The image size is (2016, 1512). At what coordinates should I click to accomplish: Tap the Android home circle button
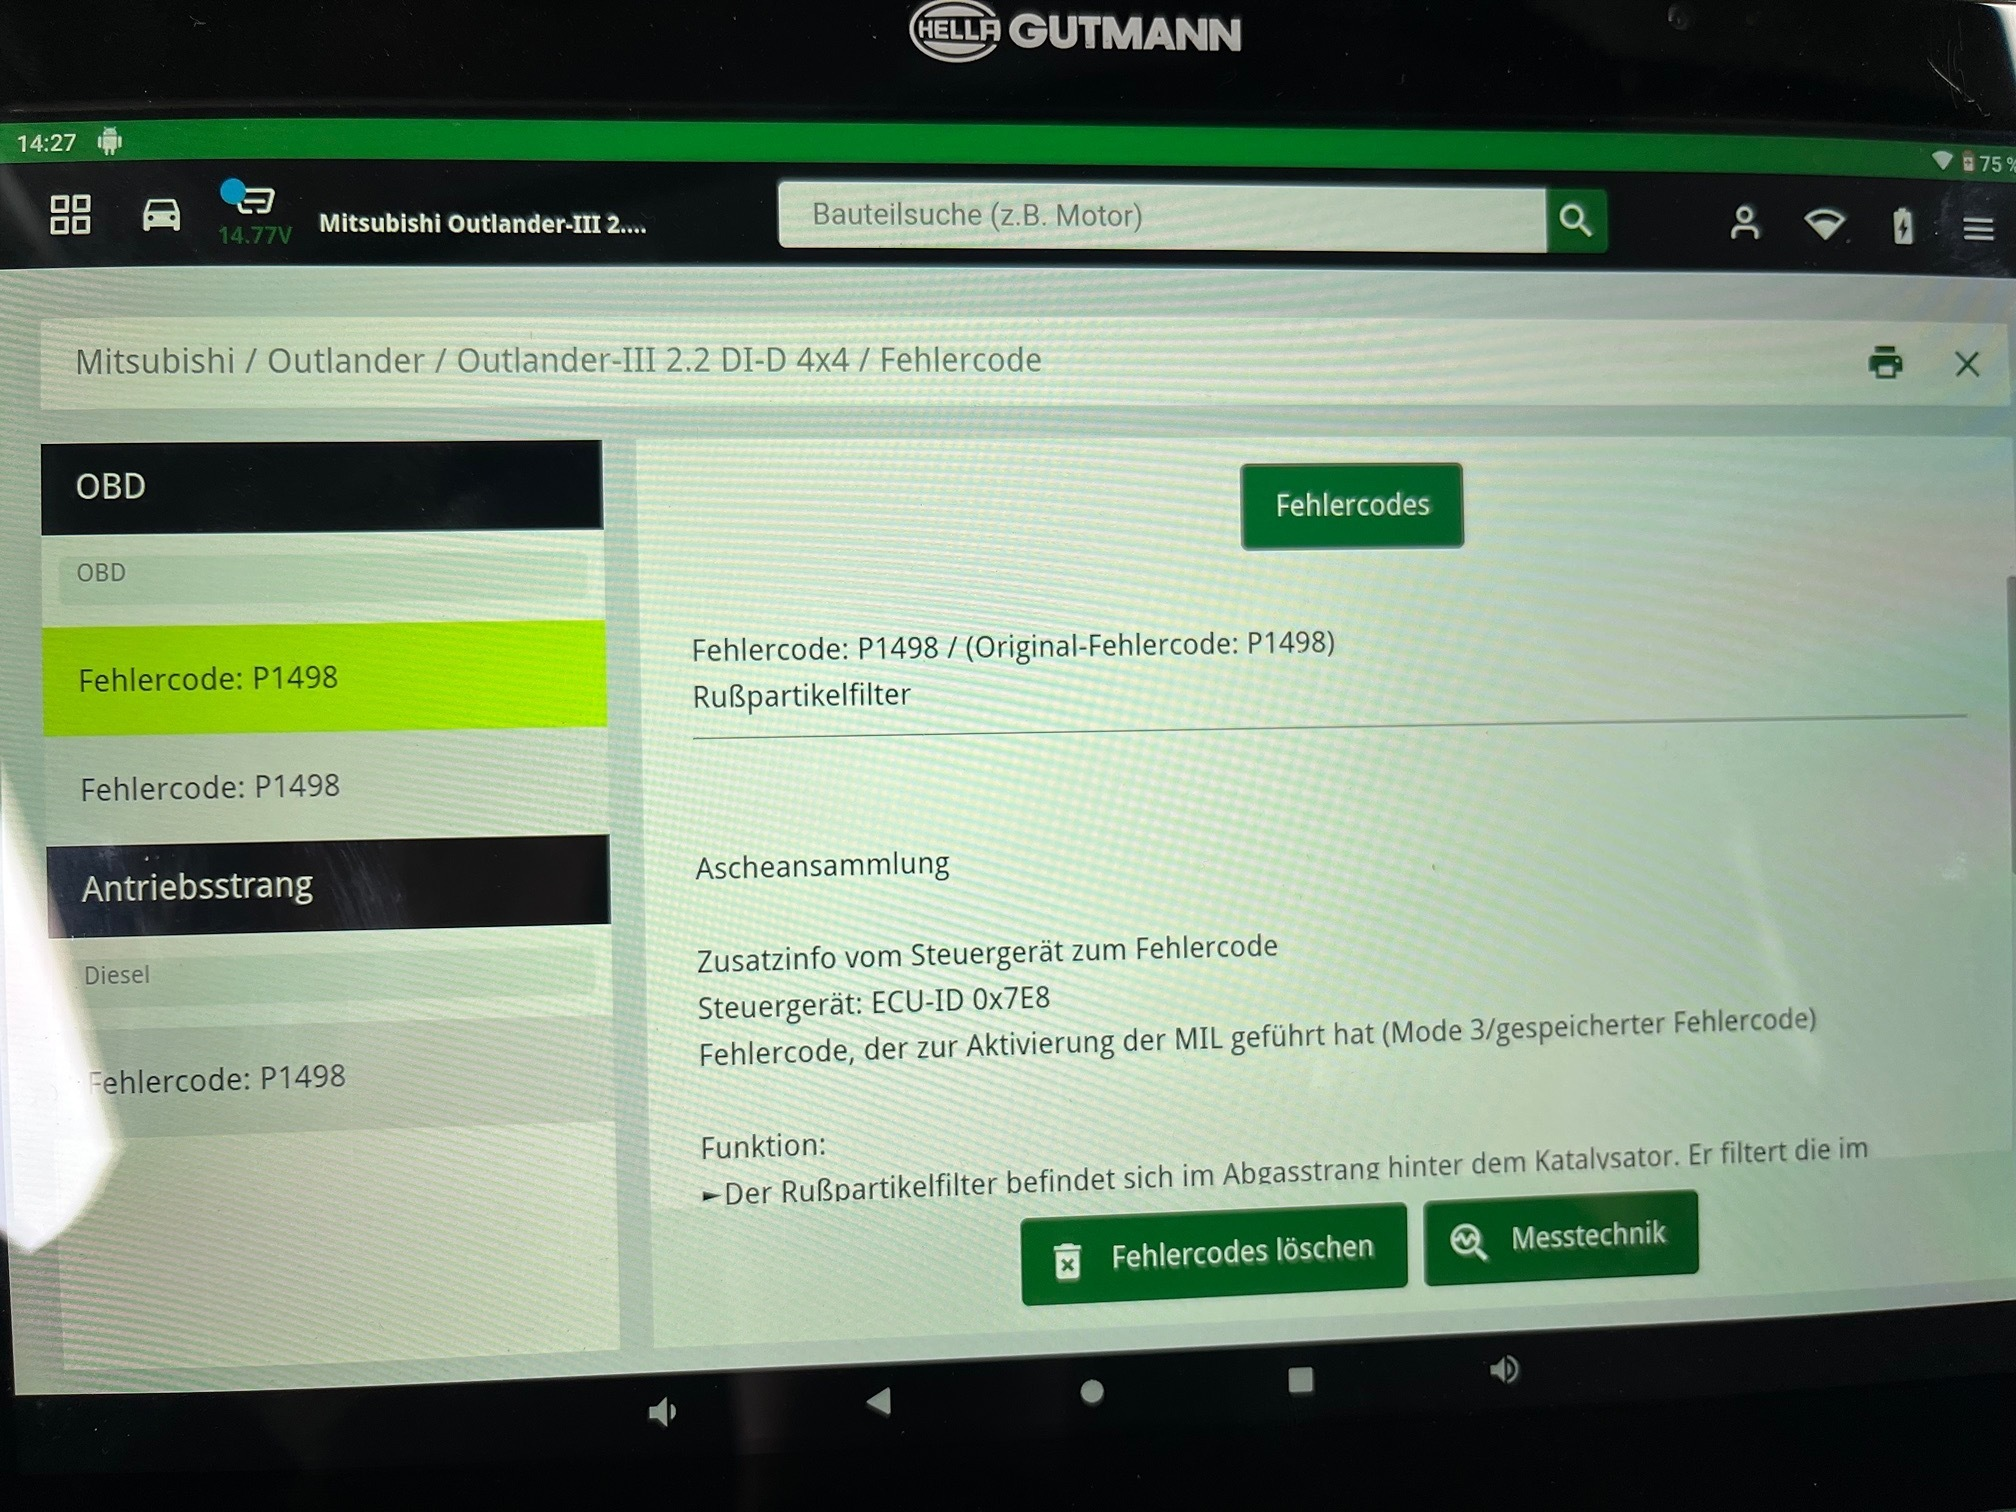(x=1092, y=1392)
